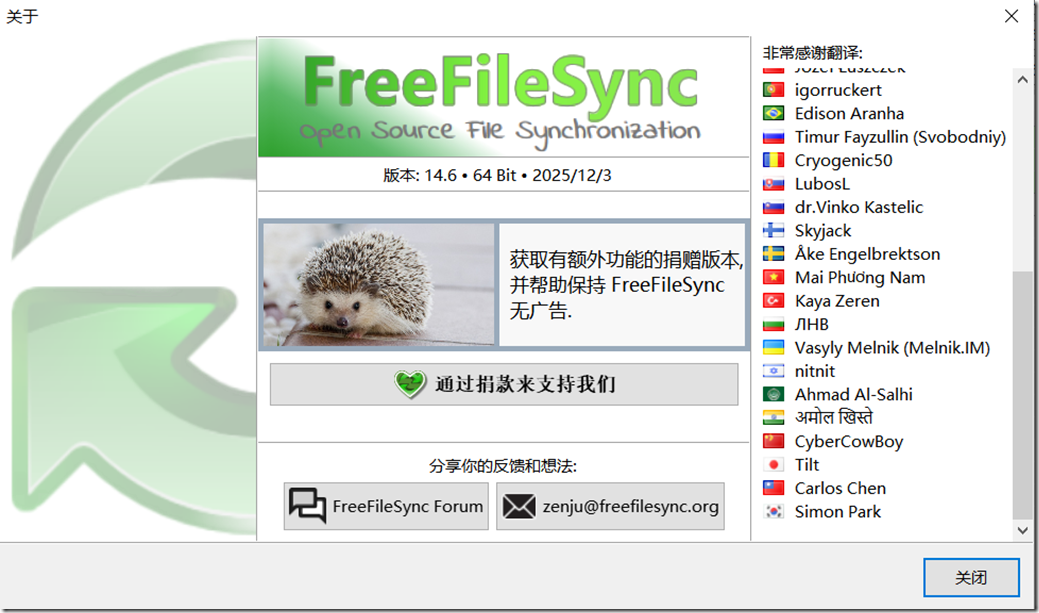The image size is (1039, 613).
Task: Open the FreeFileSync Forum button
Action: [386, 506]
